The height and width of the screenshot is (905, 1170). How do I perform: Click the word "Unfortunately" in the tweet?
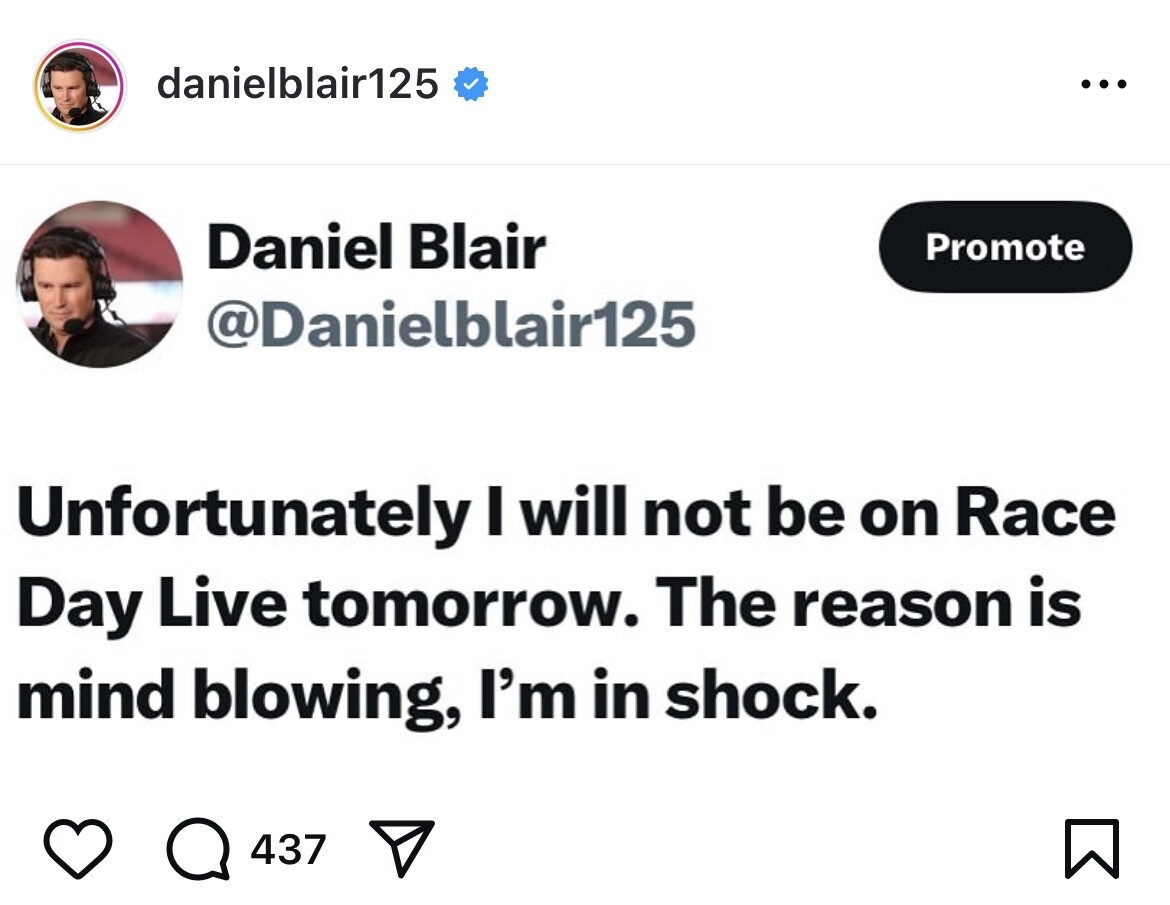pos(242,515)
